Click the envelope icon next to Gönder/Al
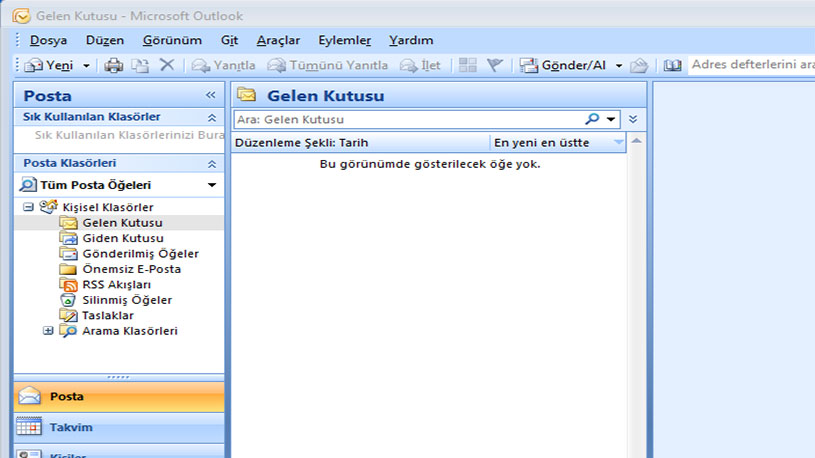The height and width of the screenshot is (458, 815). (639, 66)
